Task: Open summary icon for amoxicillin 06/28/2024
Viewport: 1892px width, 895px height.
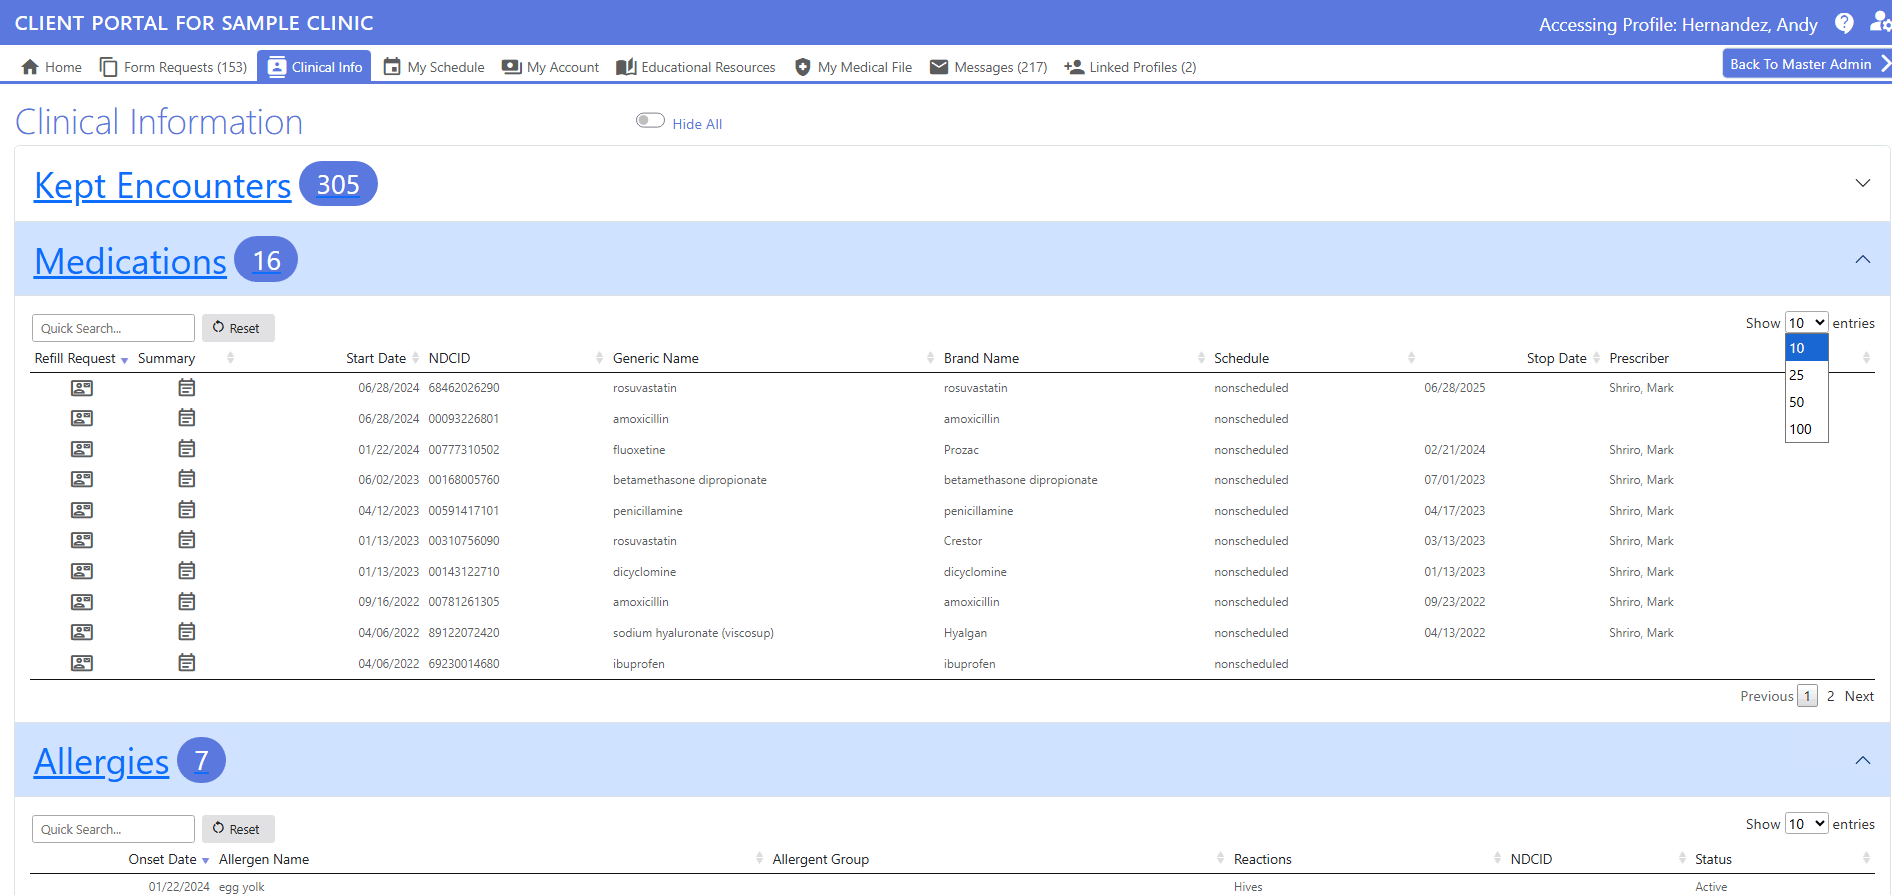Action: 187,417
